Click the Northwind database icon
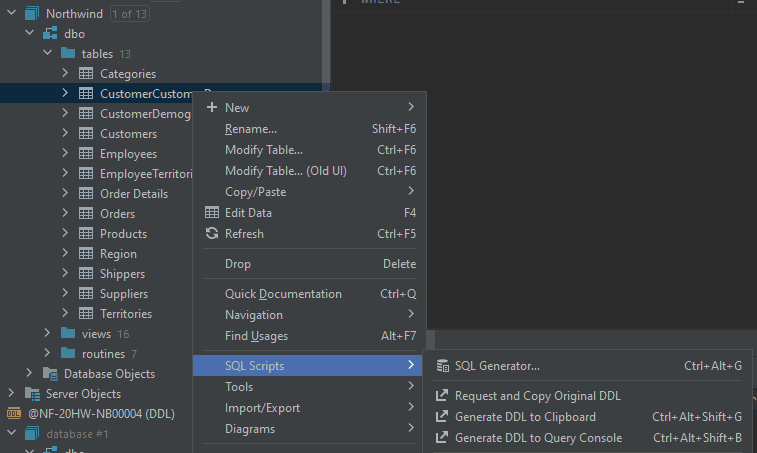This screenshot has width=757, height=453. coord(30,14)
